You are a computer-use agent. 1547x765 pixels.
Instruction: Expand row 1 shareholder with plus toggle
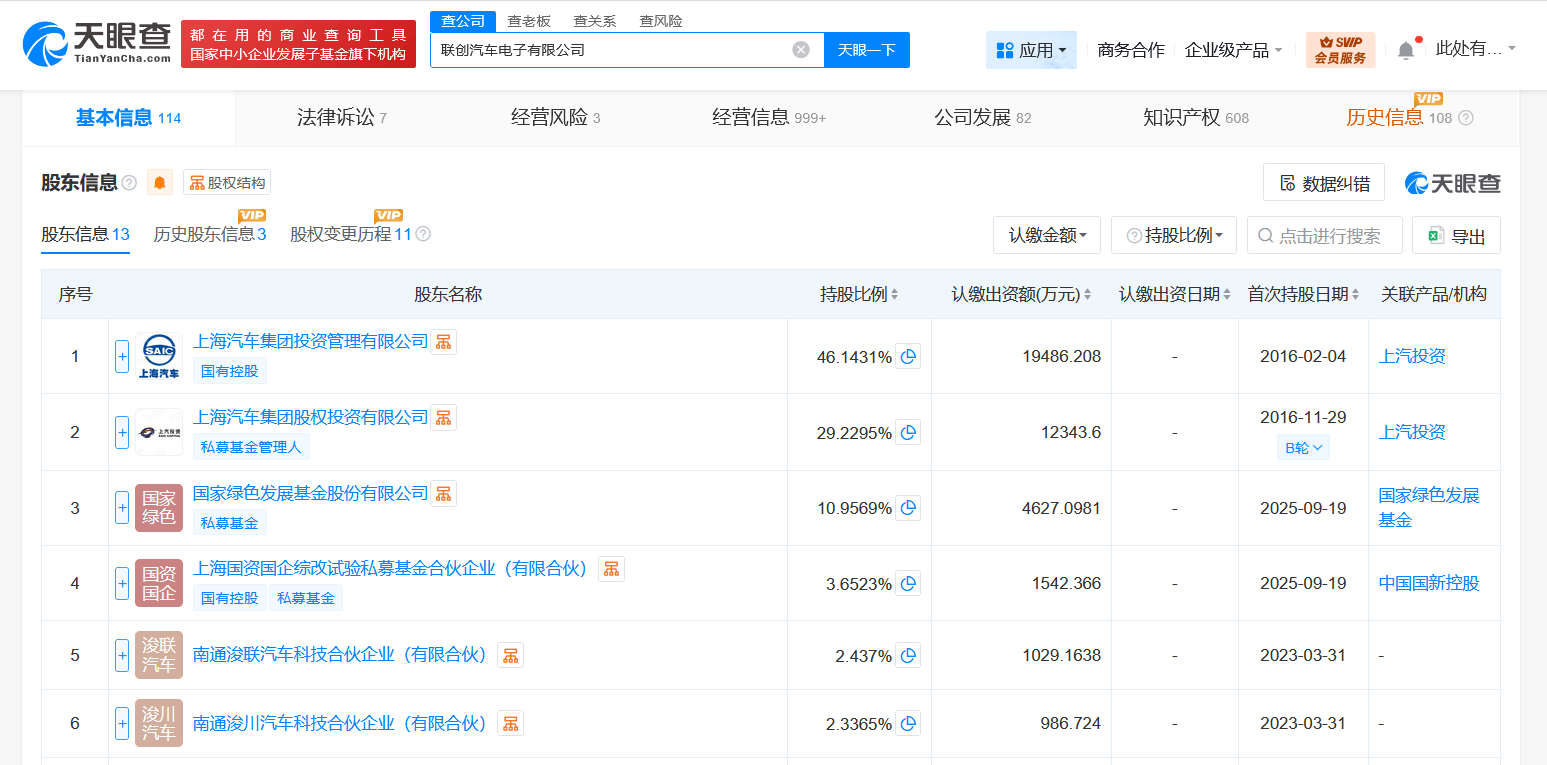click(x=122, y=357)
